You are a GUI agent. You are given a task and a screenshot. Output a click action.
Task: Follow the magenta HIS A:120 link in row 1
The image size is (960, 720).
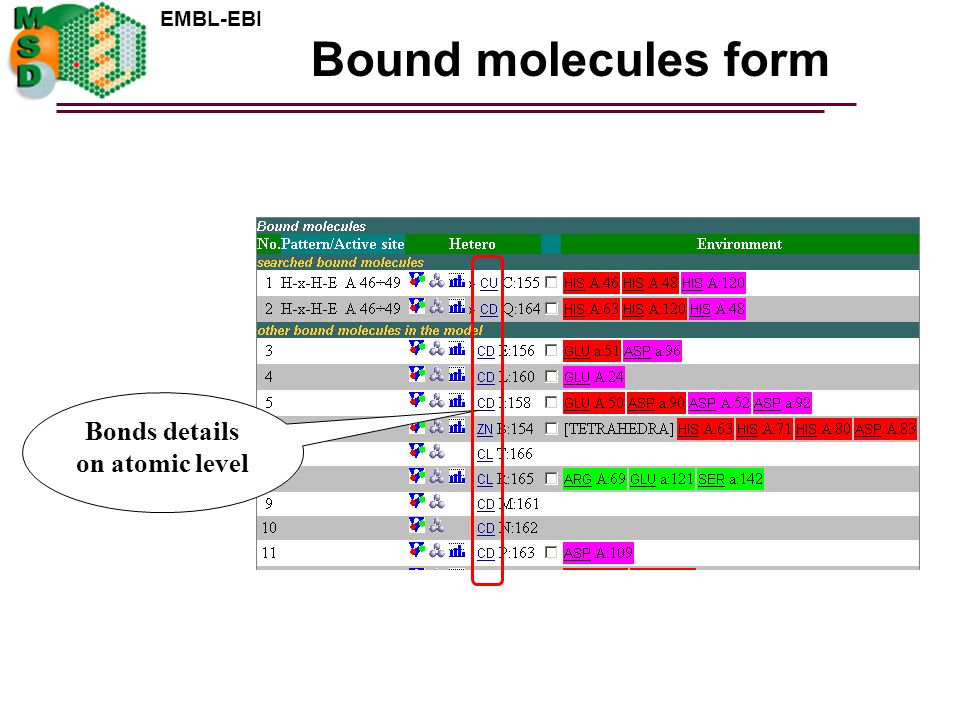click(713, 283)
